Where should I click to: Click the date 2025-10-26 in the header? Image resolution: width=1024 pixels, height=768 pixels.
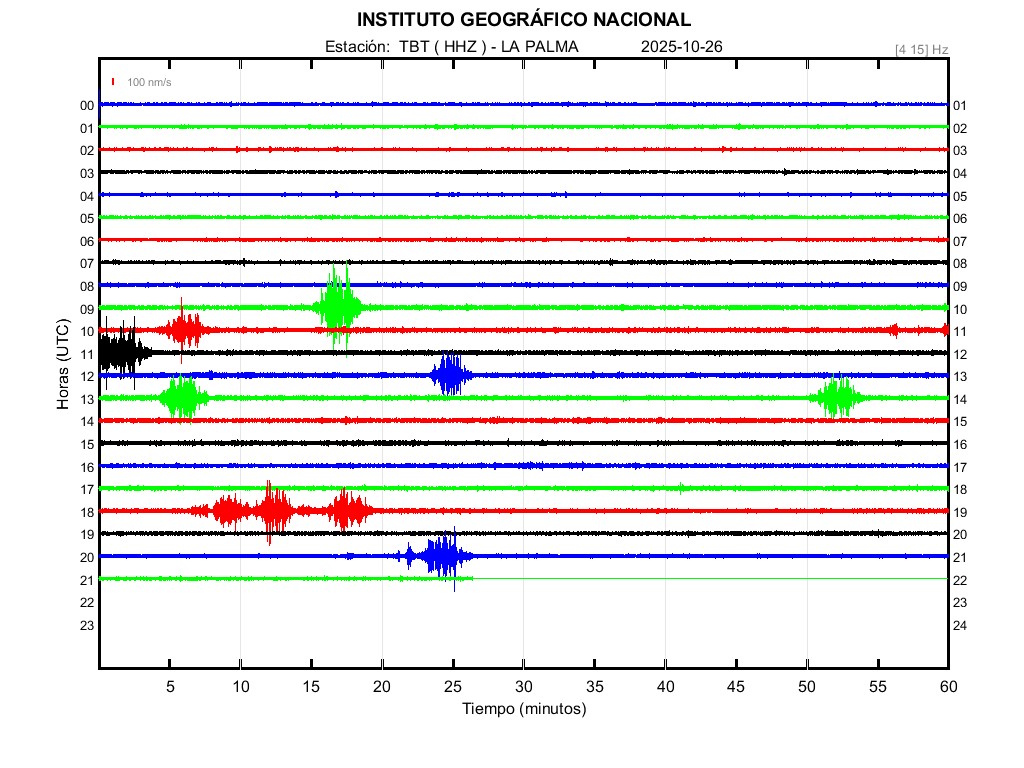[x=681, y=47]
